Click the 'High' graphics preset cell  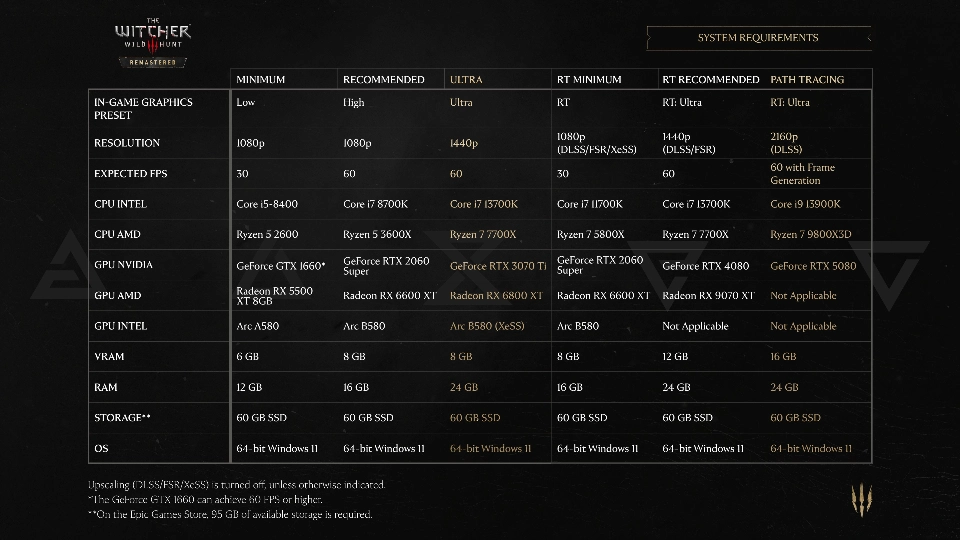pyautogui.click(x=354, y=102)
